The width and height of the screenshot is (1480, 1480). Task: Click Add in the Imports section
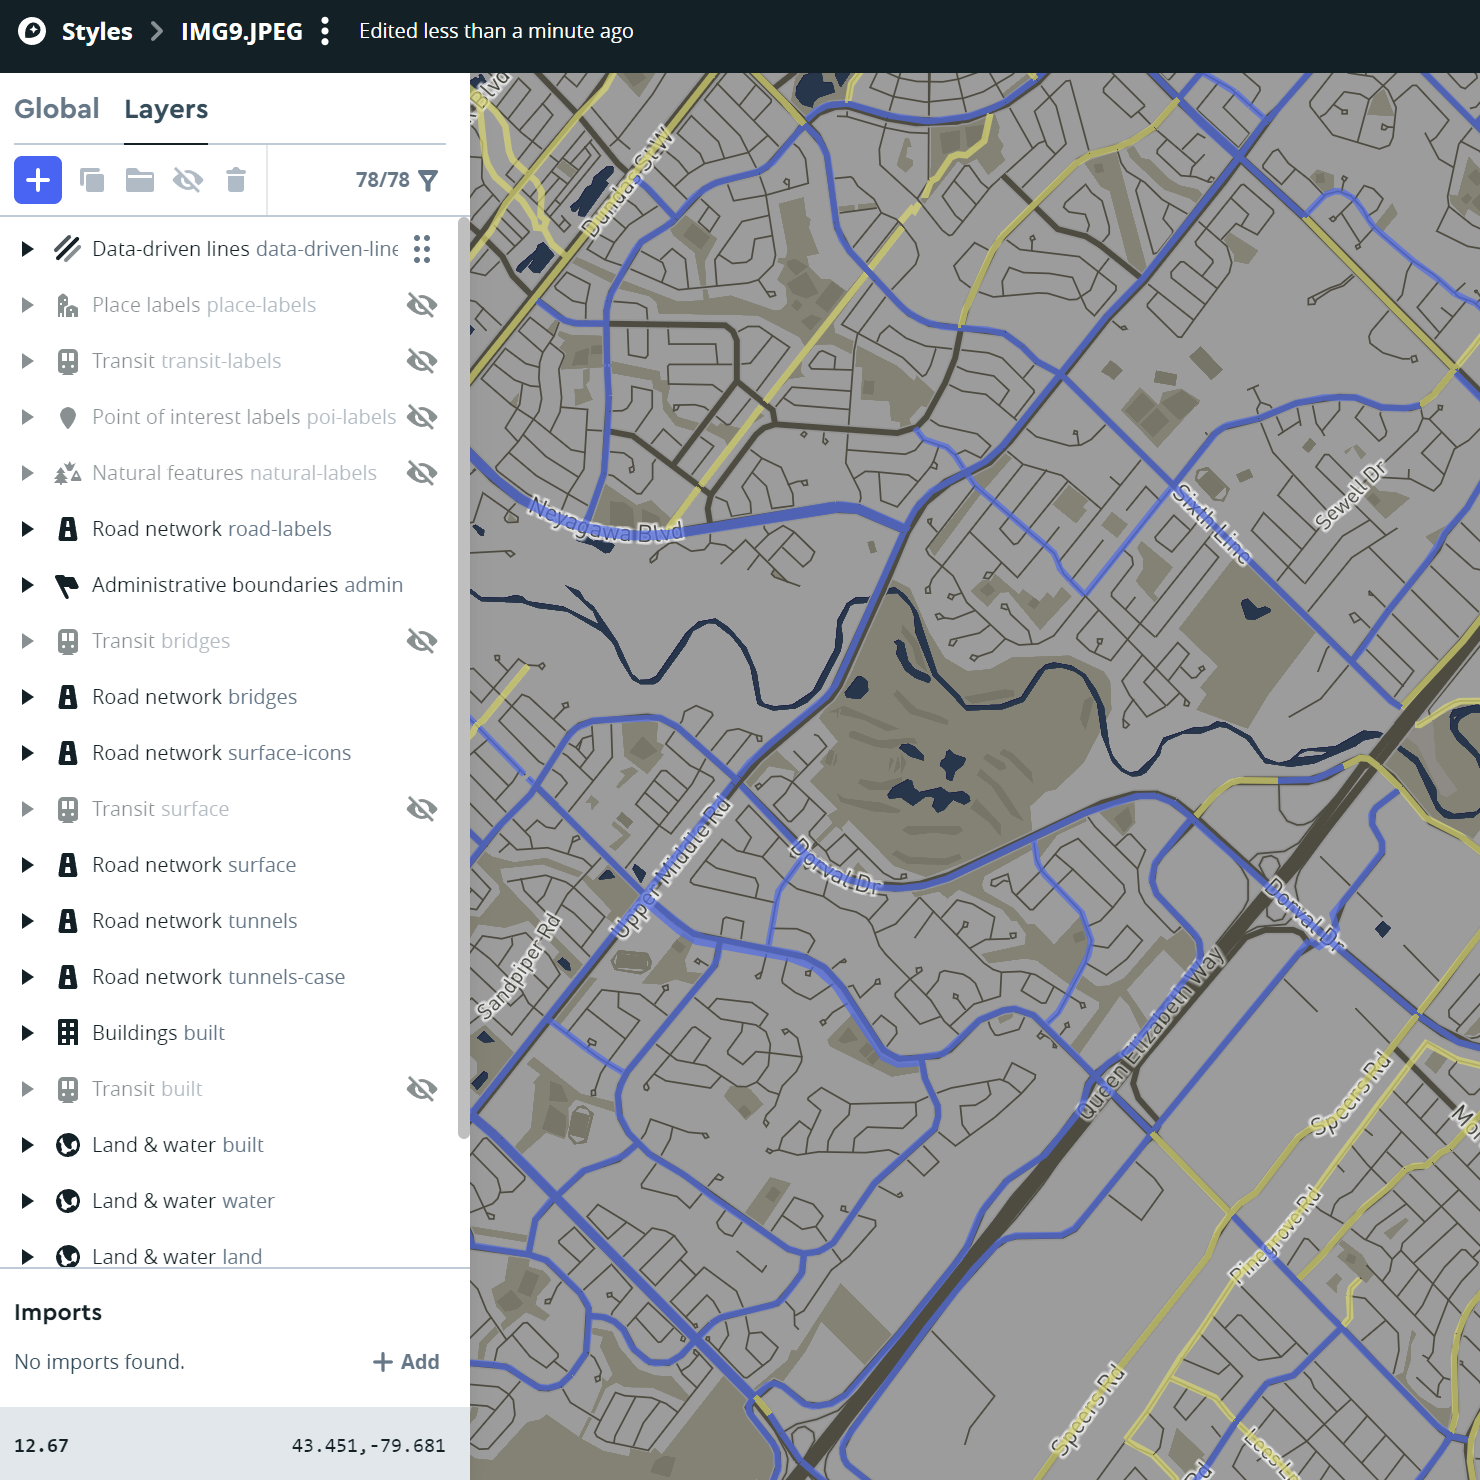[406, 1361]
